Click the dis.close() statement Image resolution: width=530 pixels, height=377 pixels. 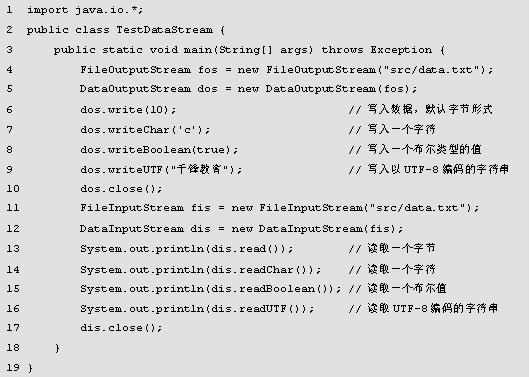pyautogui.click(x=121, y=328)
